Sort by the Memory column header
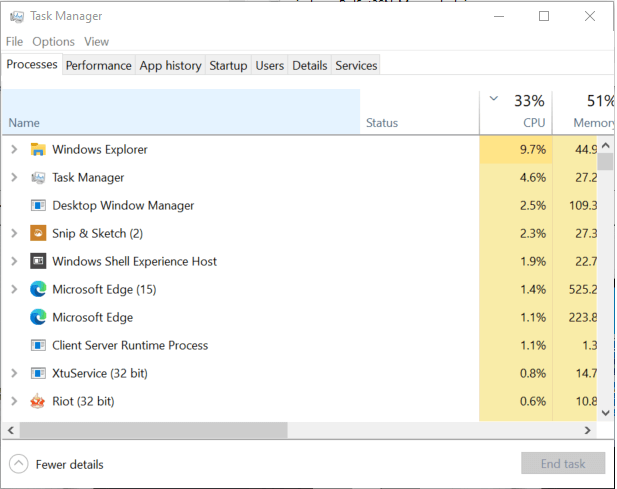Image resolution: width=617 pixels, height=489 pixels. [x=584, y=112]
